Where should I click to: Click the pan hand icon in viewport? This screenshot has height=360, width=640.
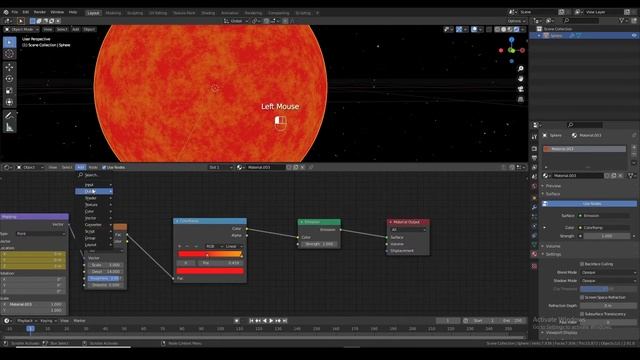[520, 78]
